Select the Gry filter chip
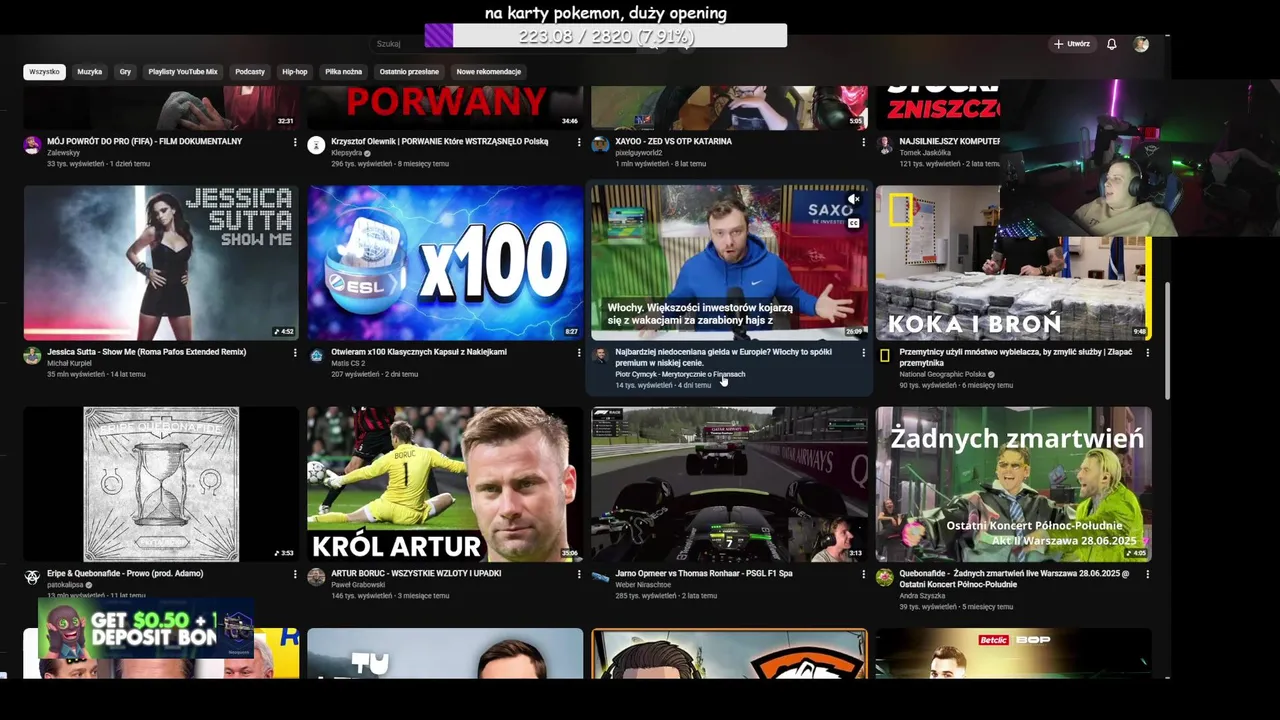1280x720 pixels. coord(125,72)
